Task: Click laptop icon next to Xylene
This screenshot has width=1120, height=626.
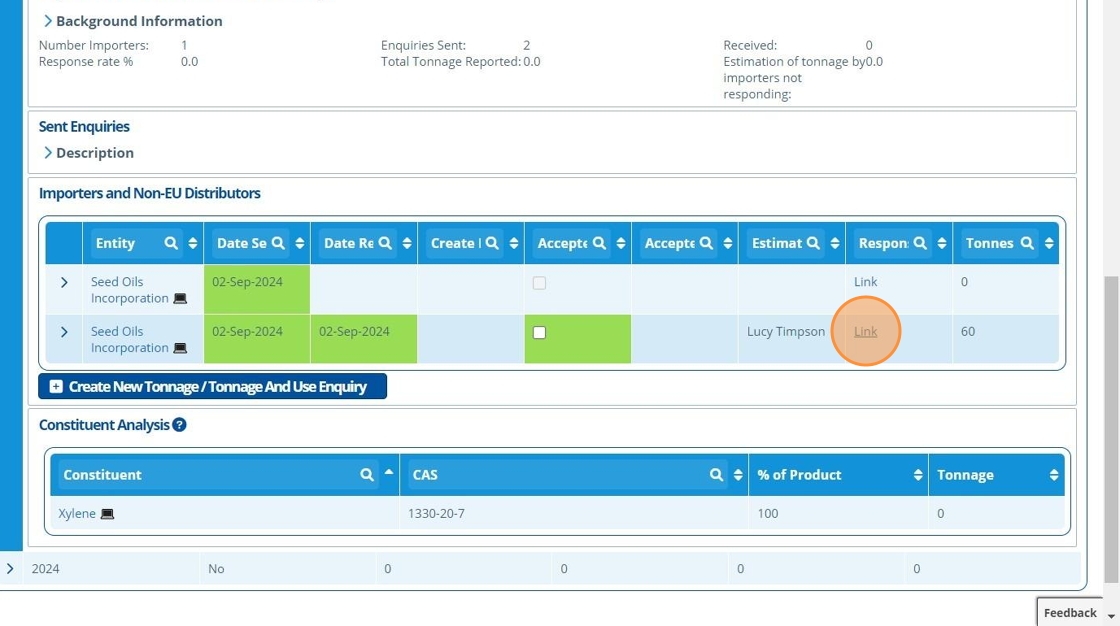Action: (107, 514)
